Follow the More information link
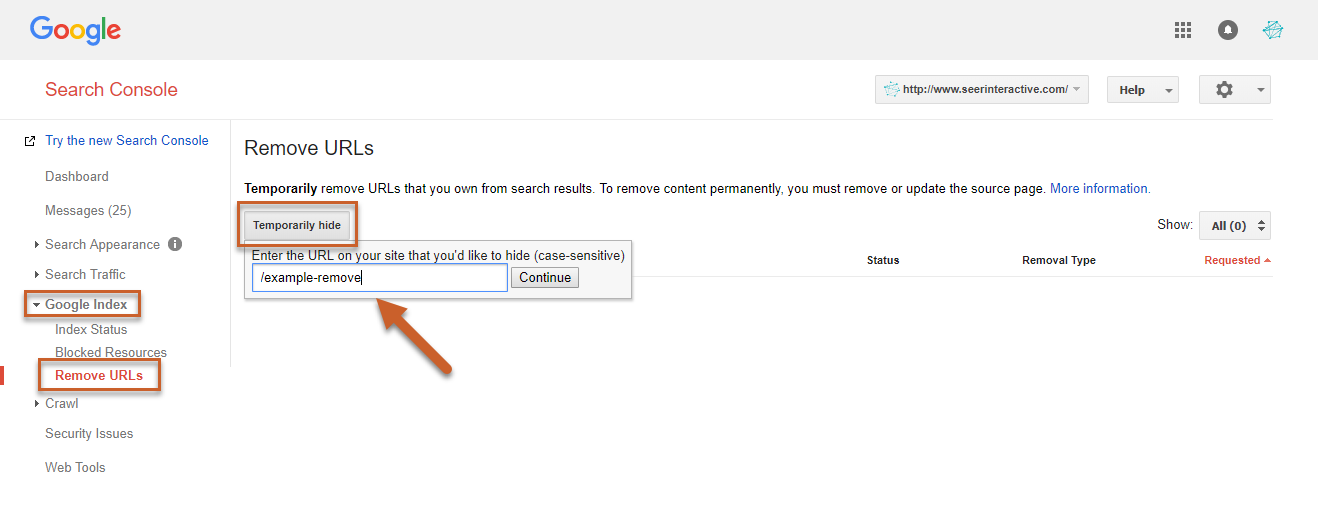This screenshot has width=1318, height=508. point(1100,188)
